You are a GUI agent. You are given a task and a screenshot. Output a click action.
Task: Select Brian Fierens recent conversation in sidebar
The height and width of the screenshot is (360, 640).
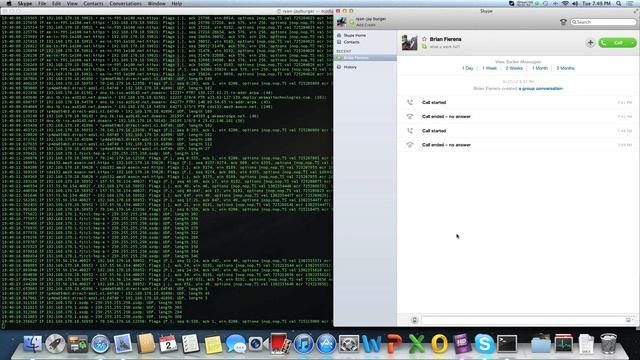[365, 58]
